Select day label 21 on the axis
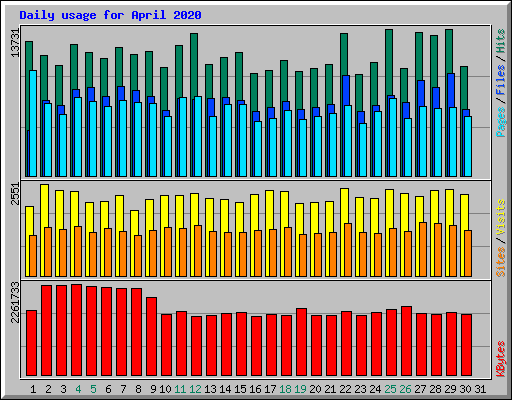This screenshot has width=512, height=400. click(x=330, y=389)
